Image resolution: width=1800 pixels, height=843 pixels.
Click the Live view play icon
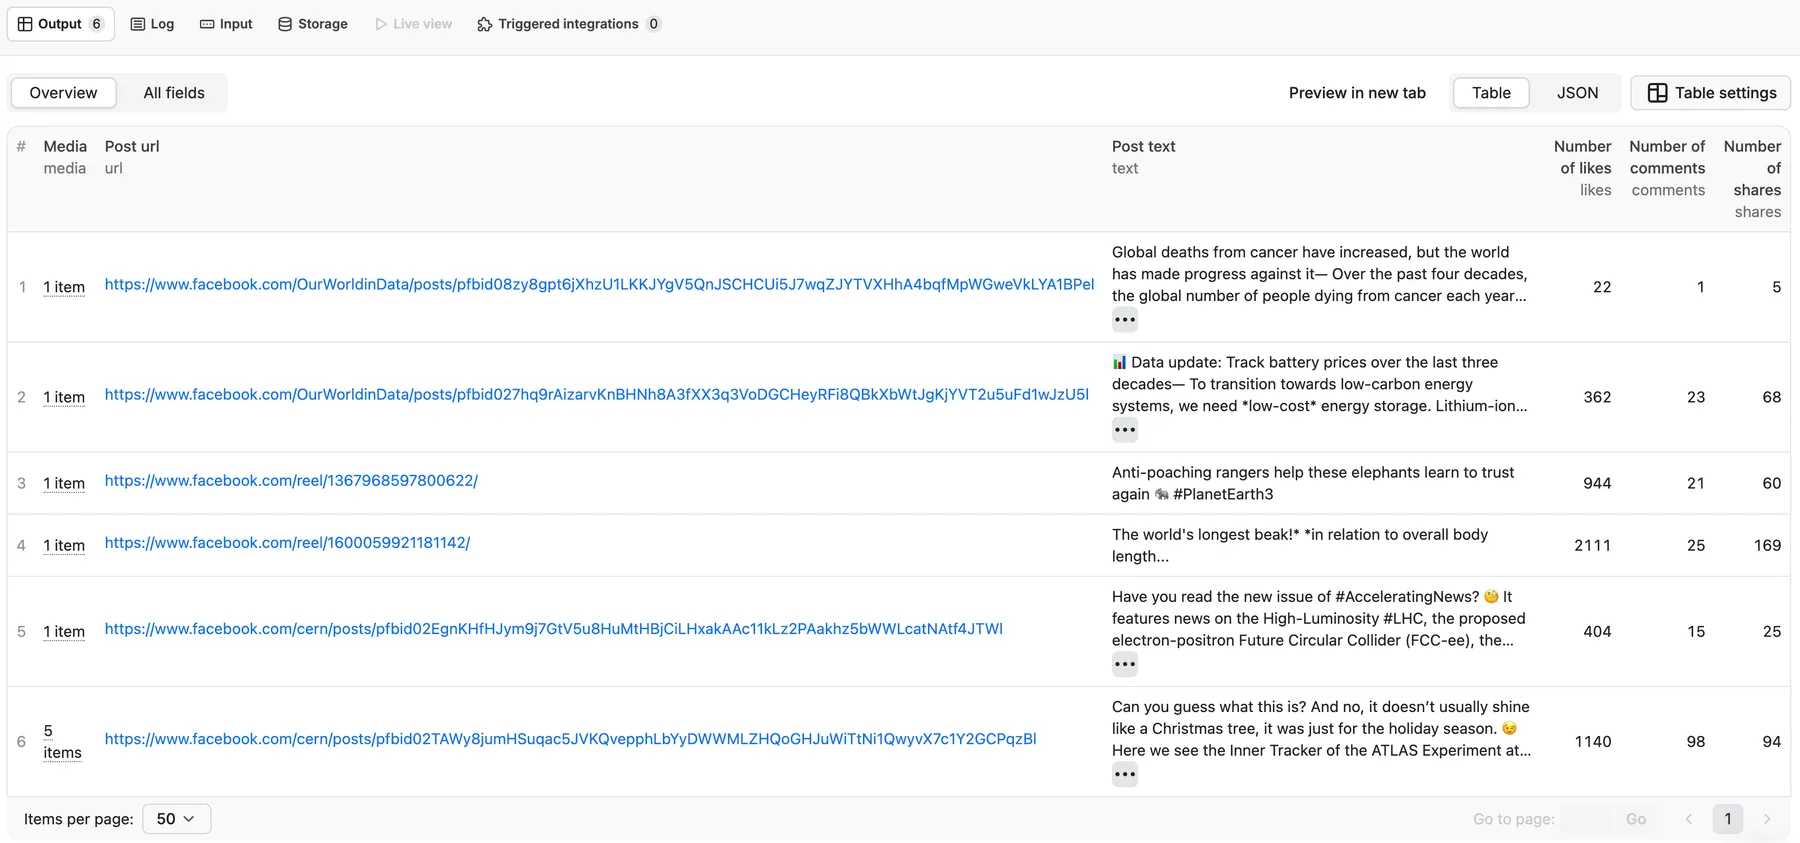[x=381, y=24]
